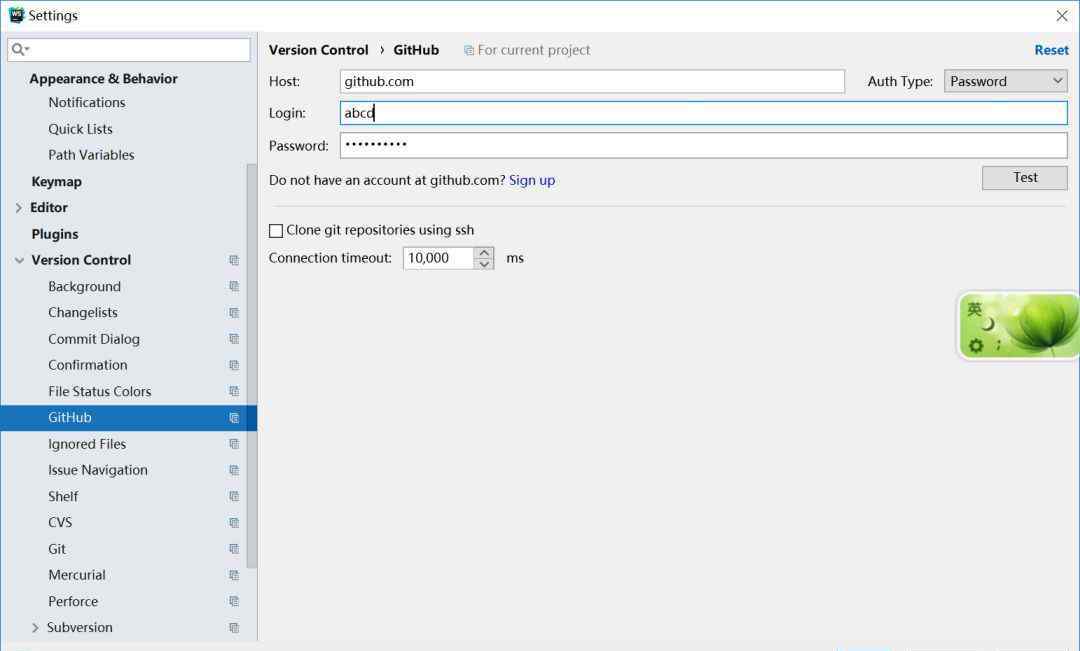Viewport: 1080px width, 651px height.
Task: Click the project icon on File Status Colors row
Action: tap(234, 391)
